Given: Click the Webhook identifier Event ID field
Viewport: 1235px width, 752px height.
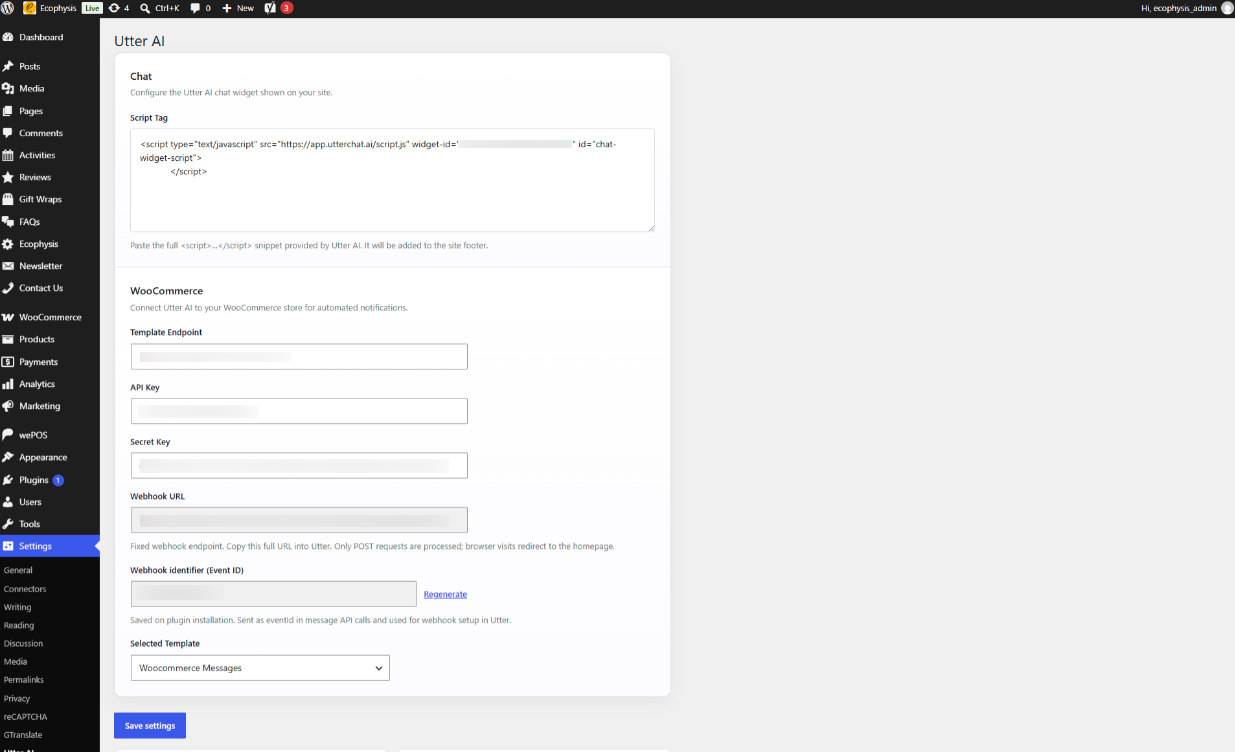Looking at the screenshot, I should 274,594.
